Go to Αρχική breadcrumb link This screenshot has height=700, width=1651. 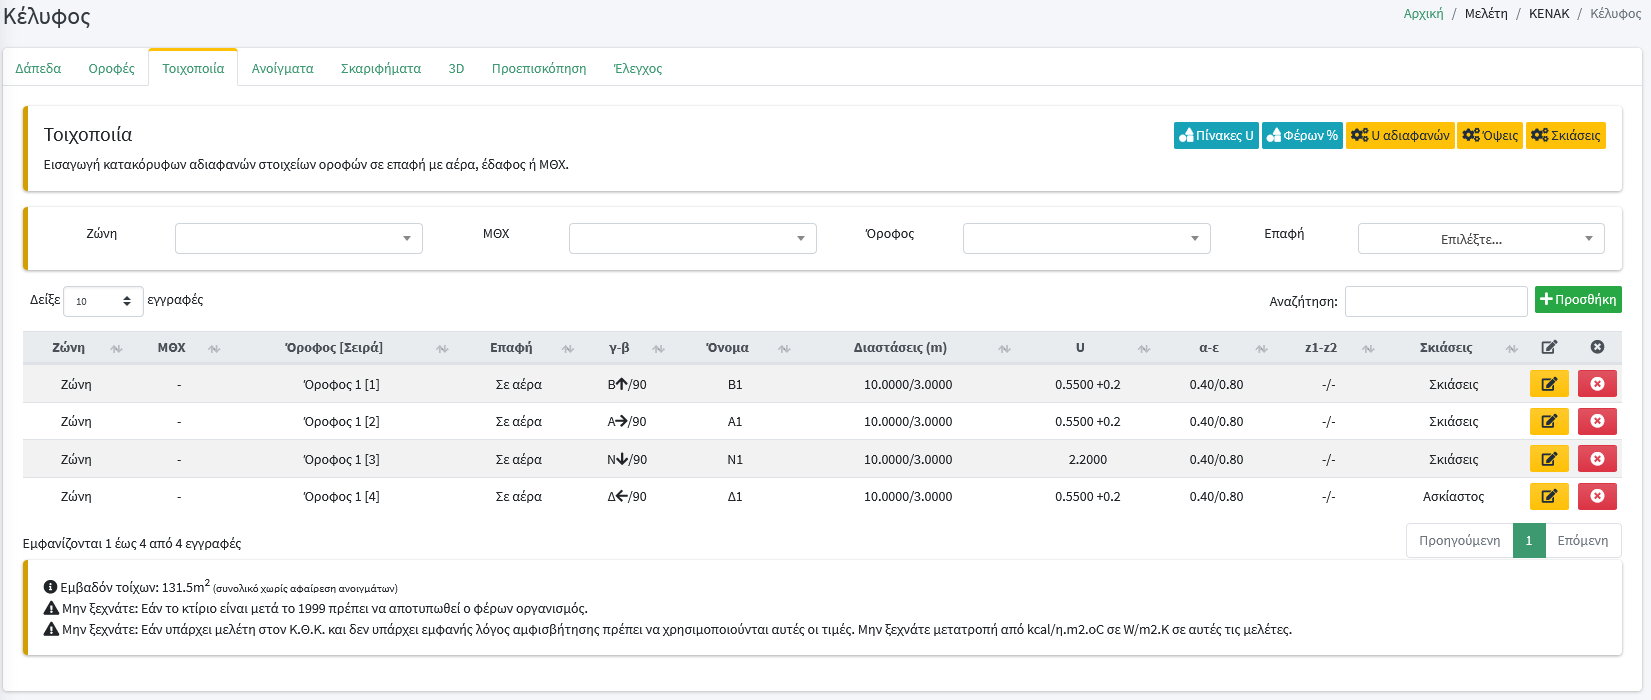(x=1423, y=14)
